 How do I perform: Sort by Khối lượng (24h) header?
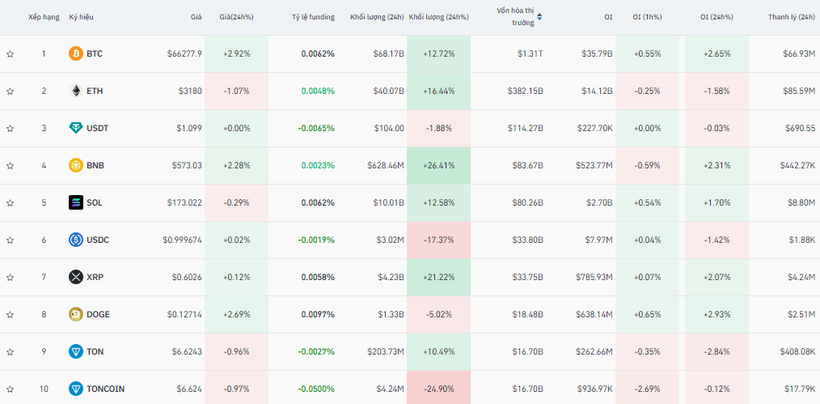(377, 17)
